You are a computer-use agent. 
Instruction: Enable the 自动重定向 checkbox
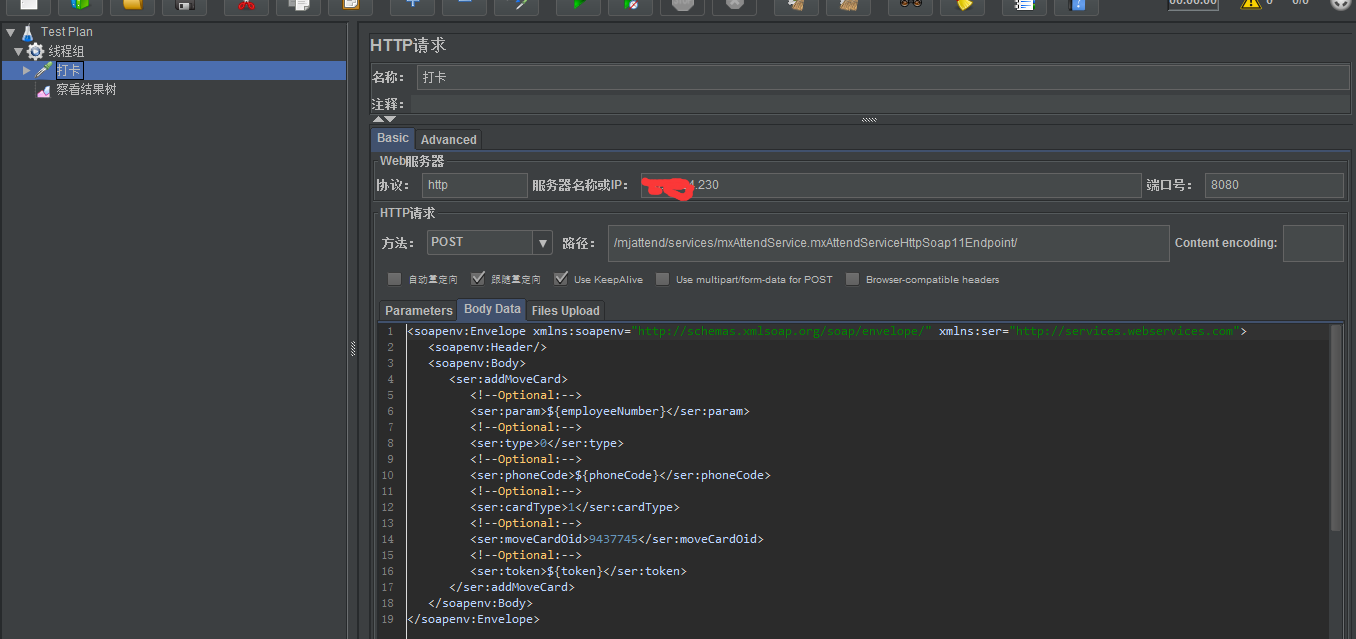[x=394, y=279]
